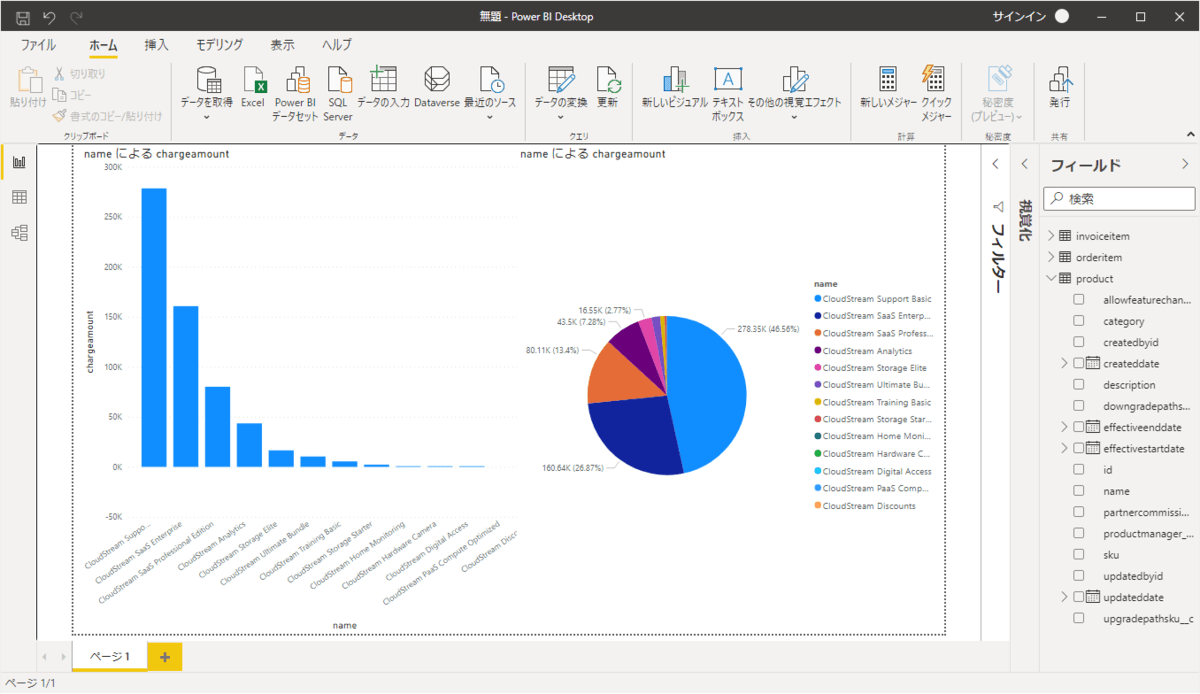Collapse the product table
The image size is (1200, 694).
1051,278
